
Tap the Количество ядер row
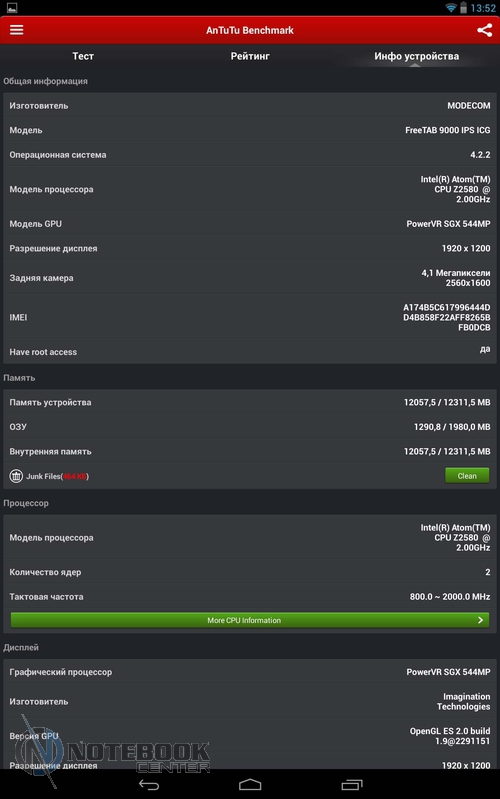coord(250,572)
